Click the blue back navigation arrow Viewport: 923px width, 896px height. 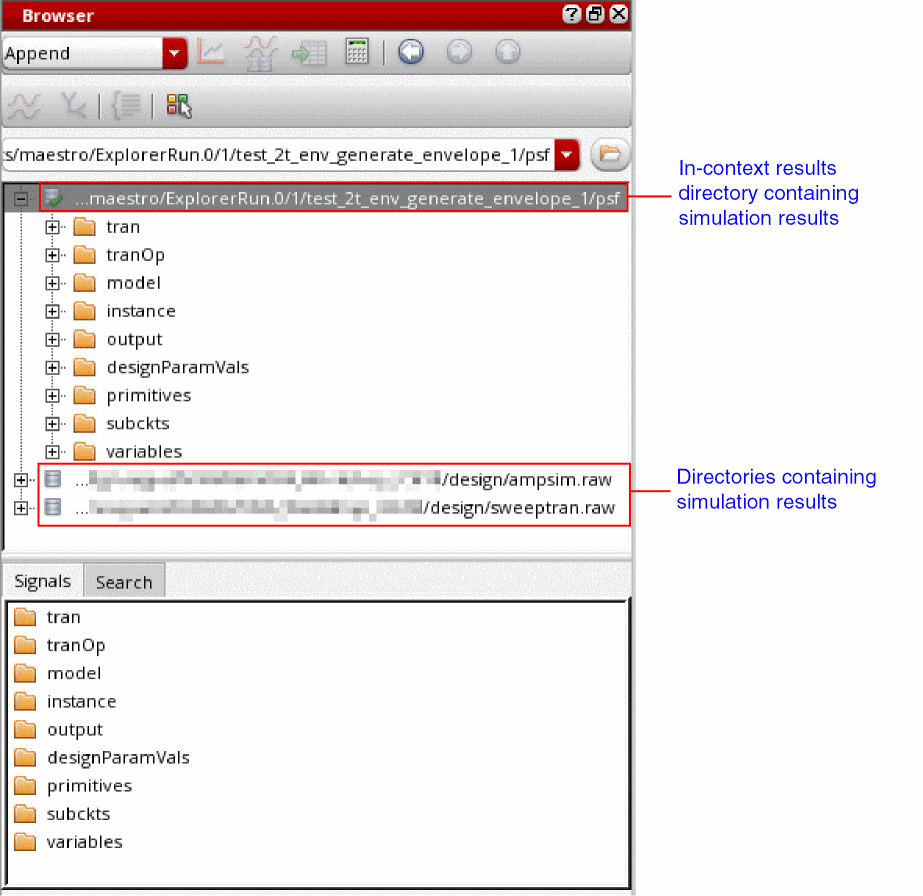tap(411, 52)
